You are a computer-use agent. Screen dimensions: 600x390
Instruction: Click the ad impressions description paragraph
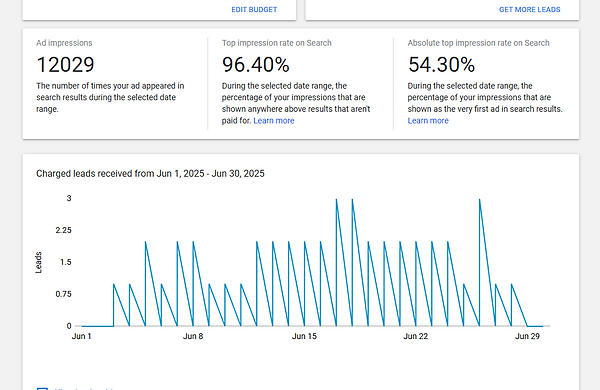click(111, 97)
